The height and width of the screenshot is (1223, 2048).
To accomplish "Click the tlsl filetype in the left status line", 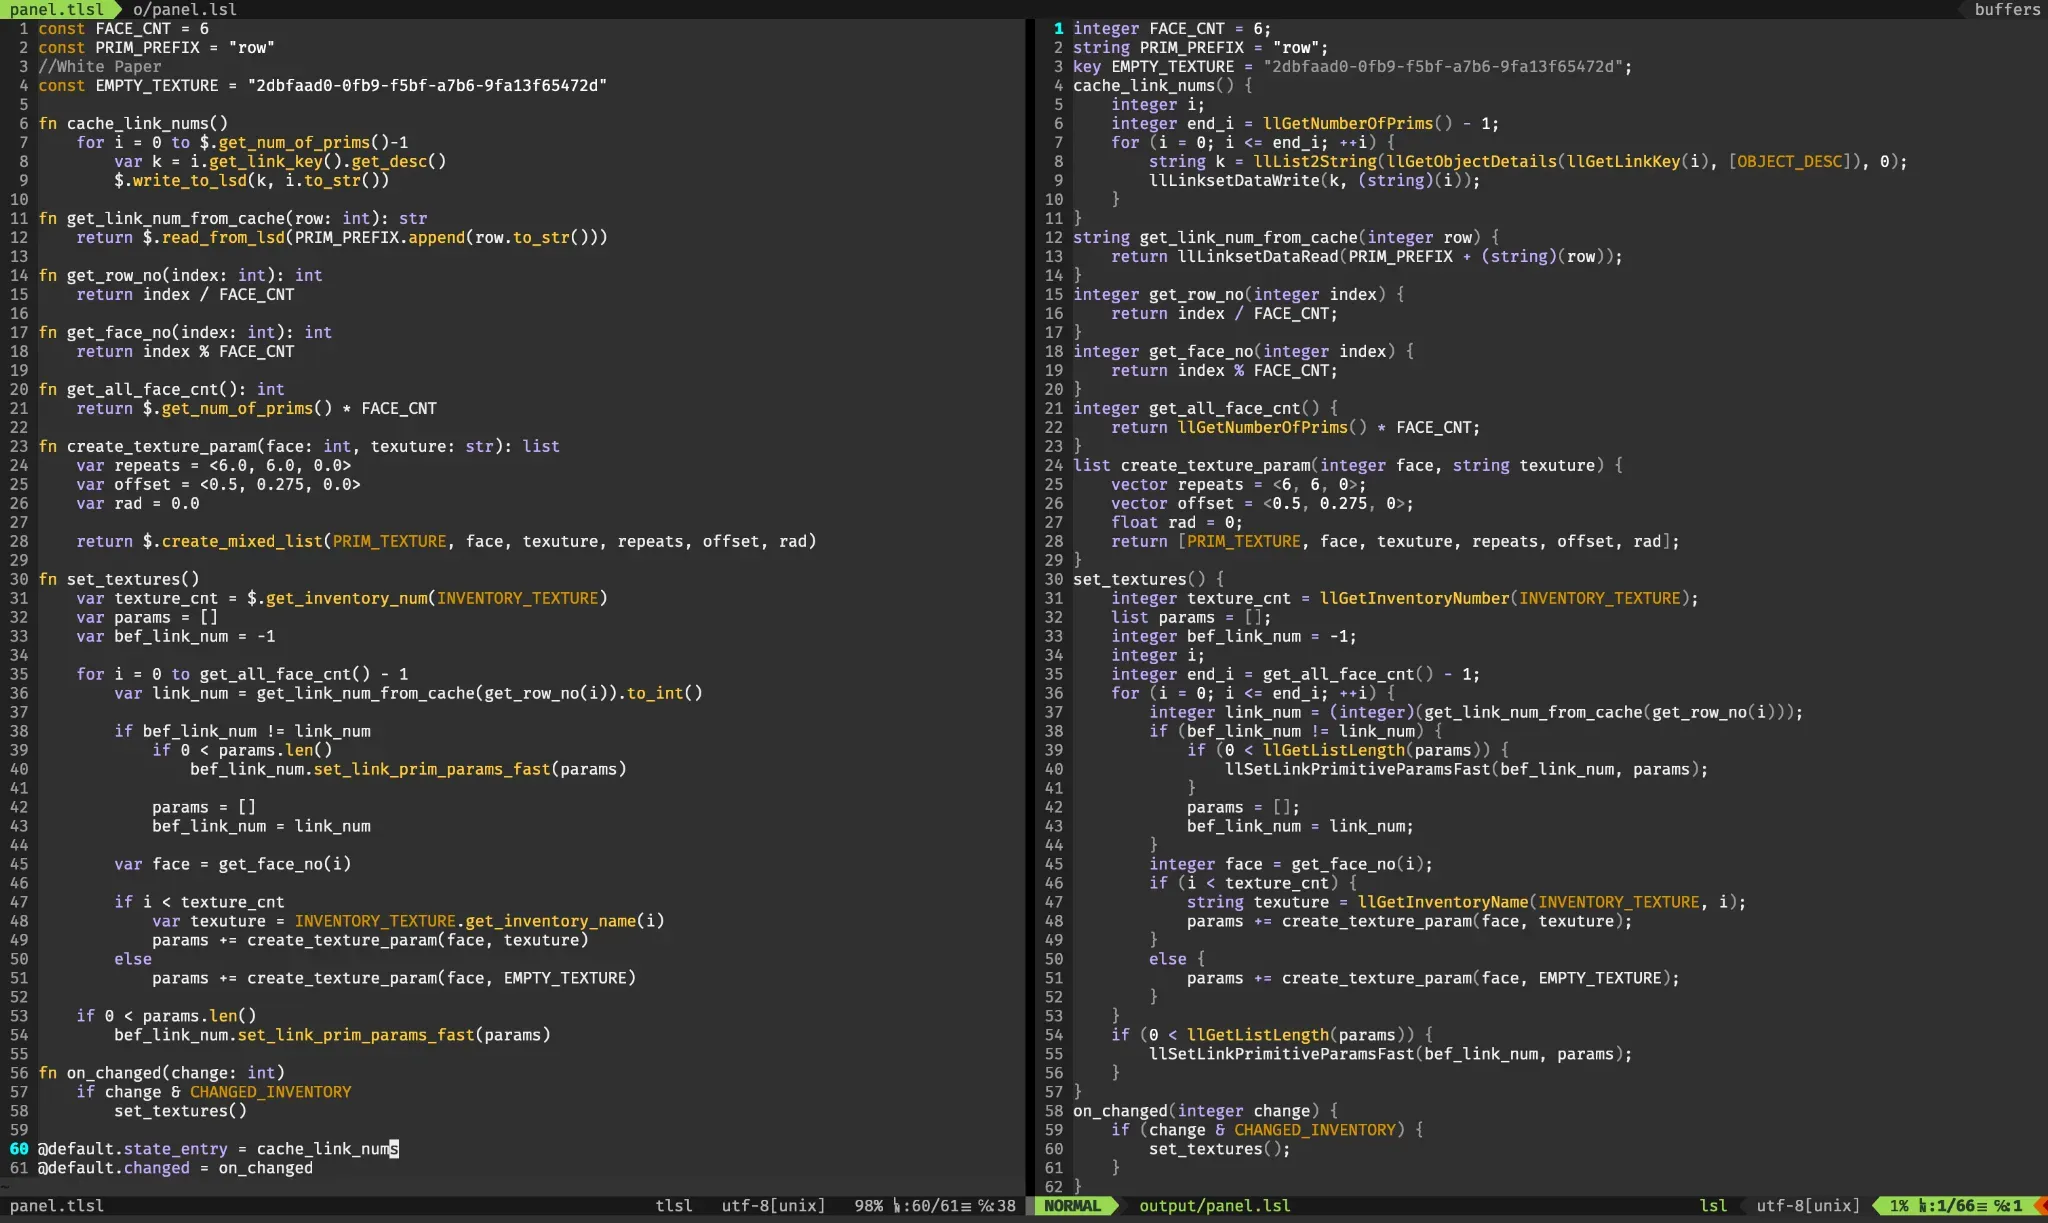I will pyautogui.click(x=674, y=1206).
